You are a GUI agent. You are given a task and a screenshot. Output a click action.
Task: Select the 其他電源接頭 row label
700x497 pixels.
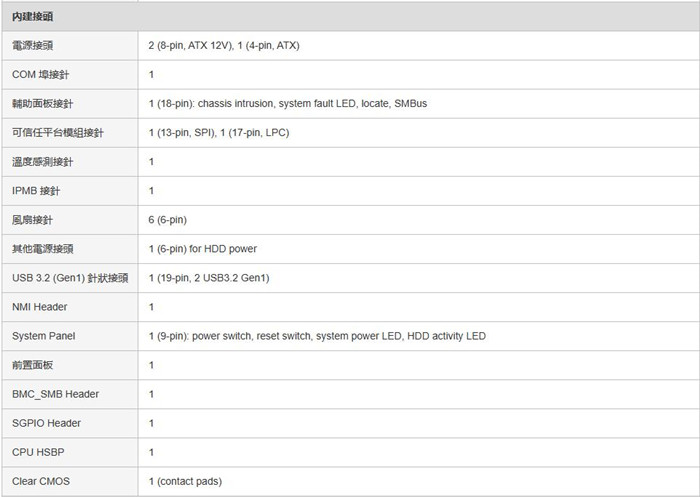42,249
